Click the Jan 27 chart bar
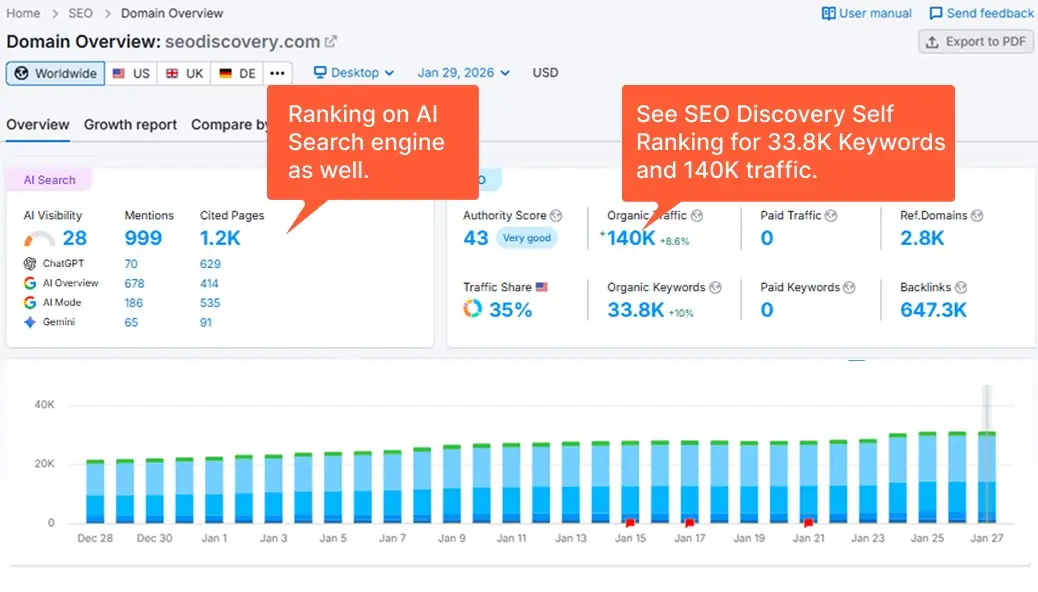 (987, 477)
